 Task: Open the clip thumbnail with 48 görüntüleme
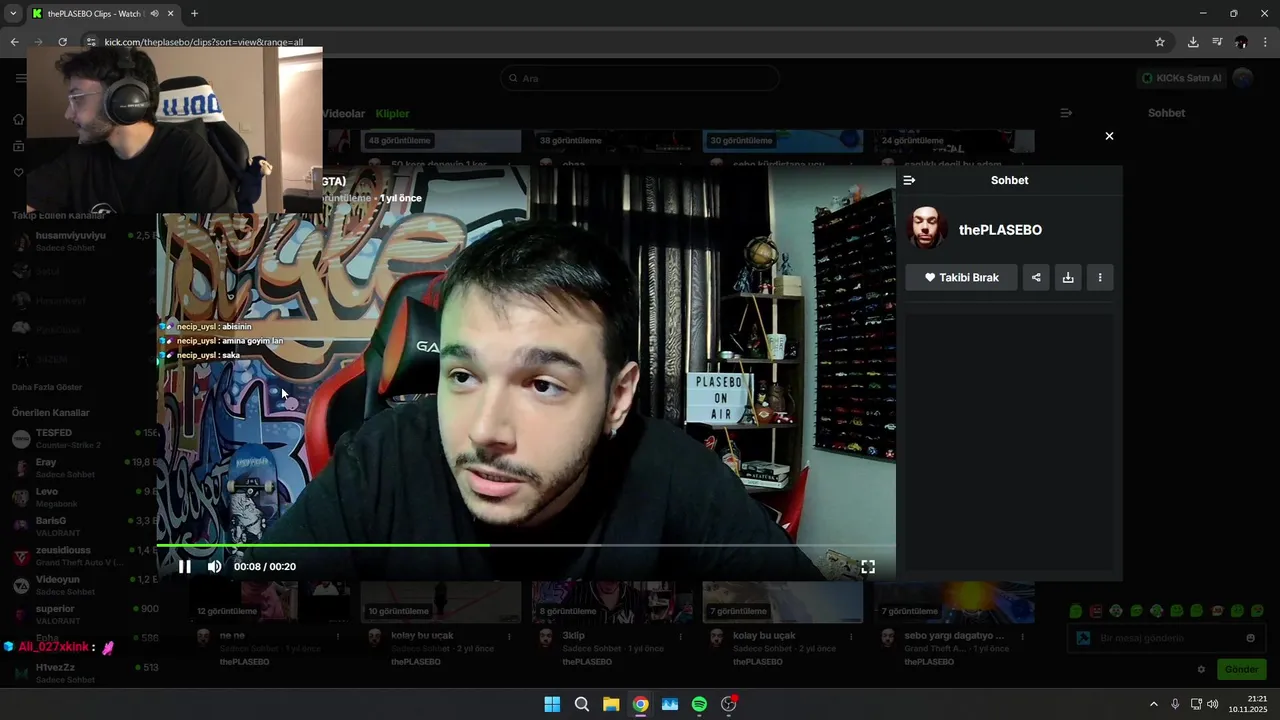tap(442, 141)
